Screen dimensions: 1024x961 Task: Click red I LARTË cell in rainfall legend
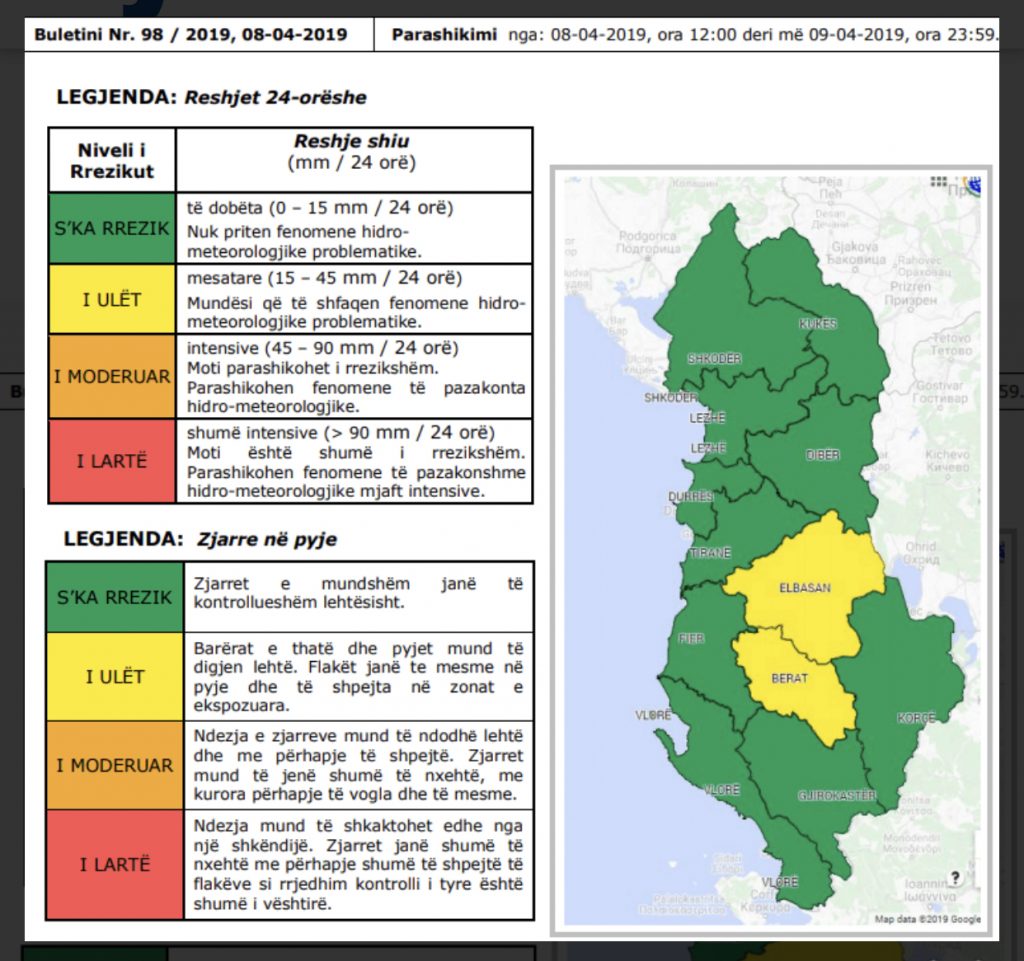click(x=112, y=461)
